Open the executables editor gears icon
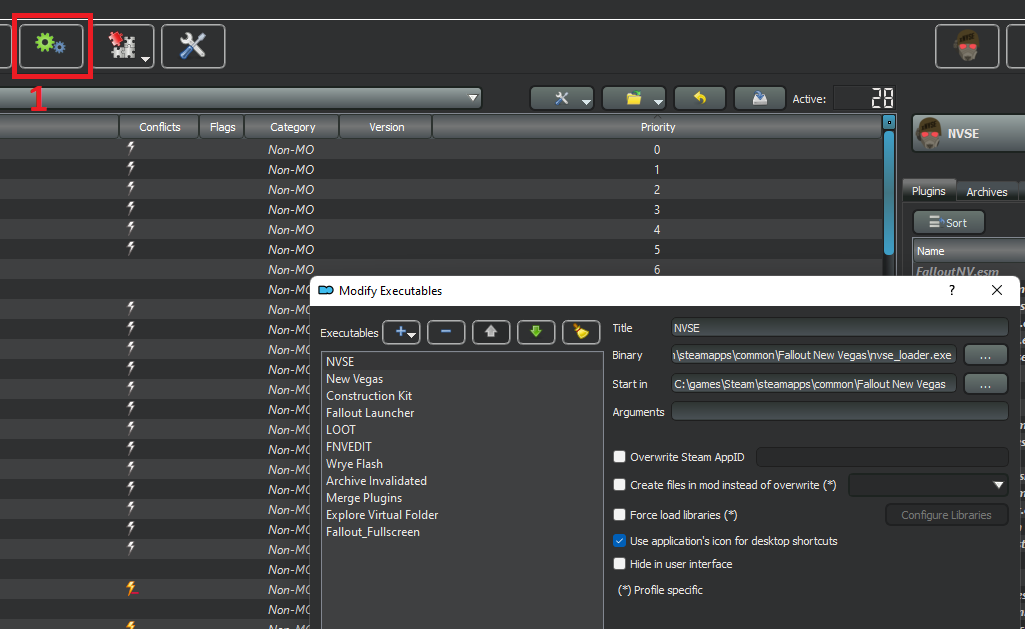 (x=51, y=46)
